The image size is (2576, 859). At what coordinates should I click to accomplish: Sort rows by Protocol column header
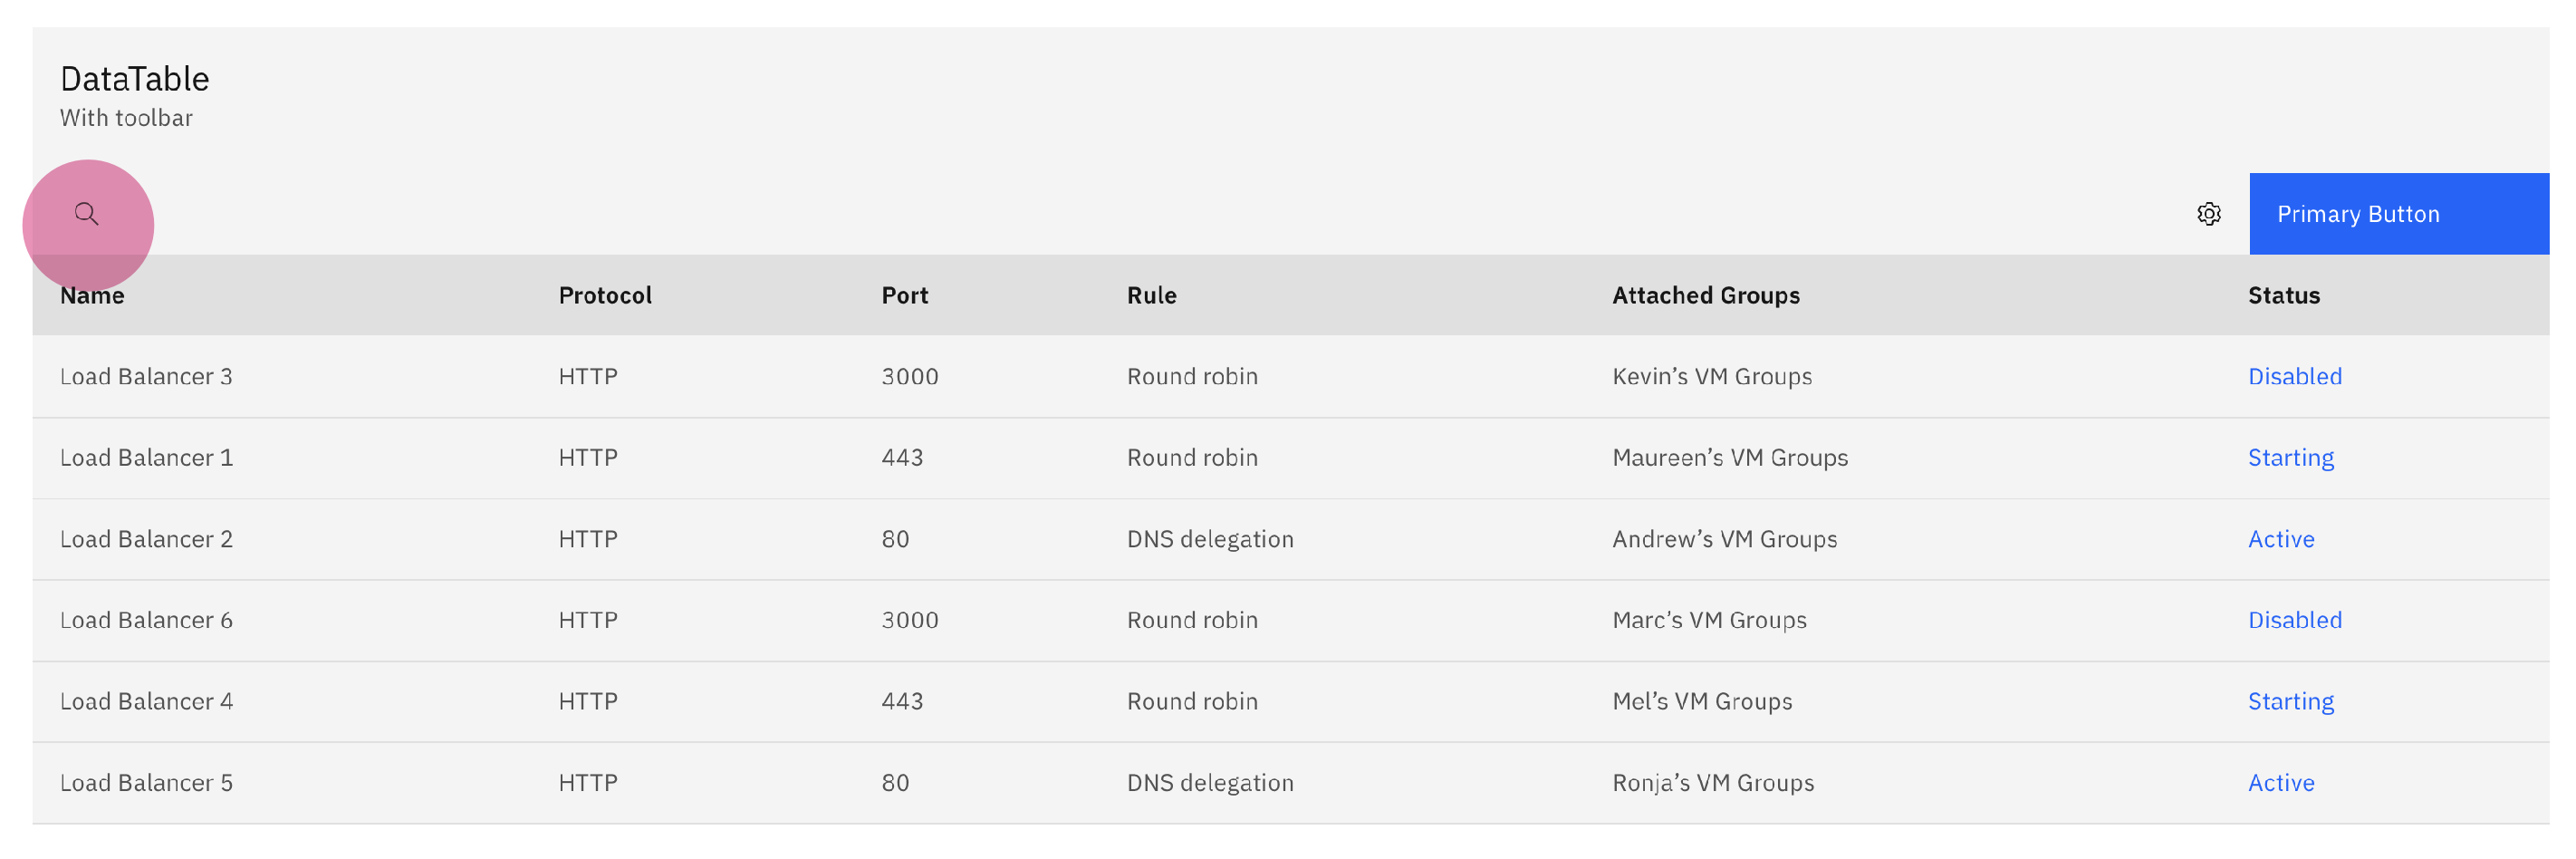pyautogui.click(x=605, y=295)
